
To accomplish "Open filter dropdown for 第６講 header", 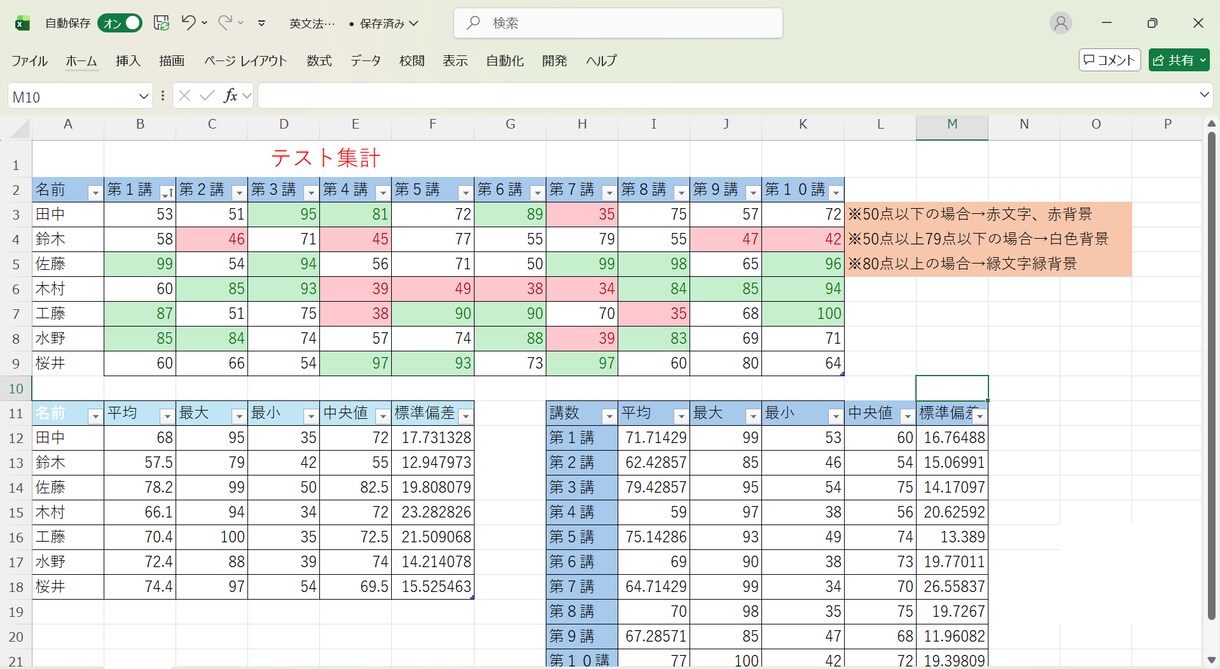I will (537, 192).
